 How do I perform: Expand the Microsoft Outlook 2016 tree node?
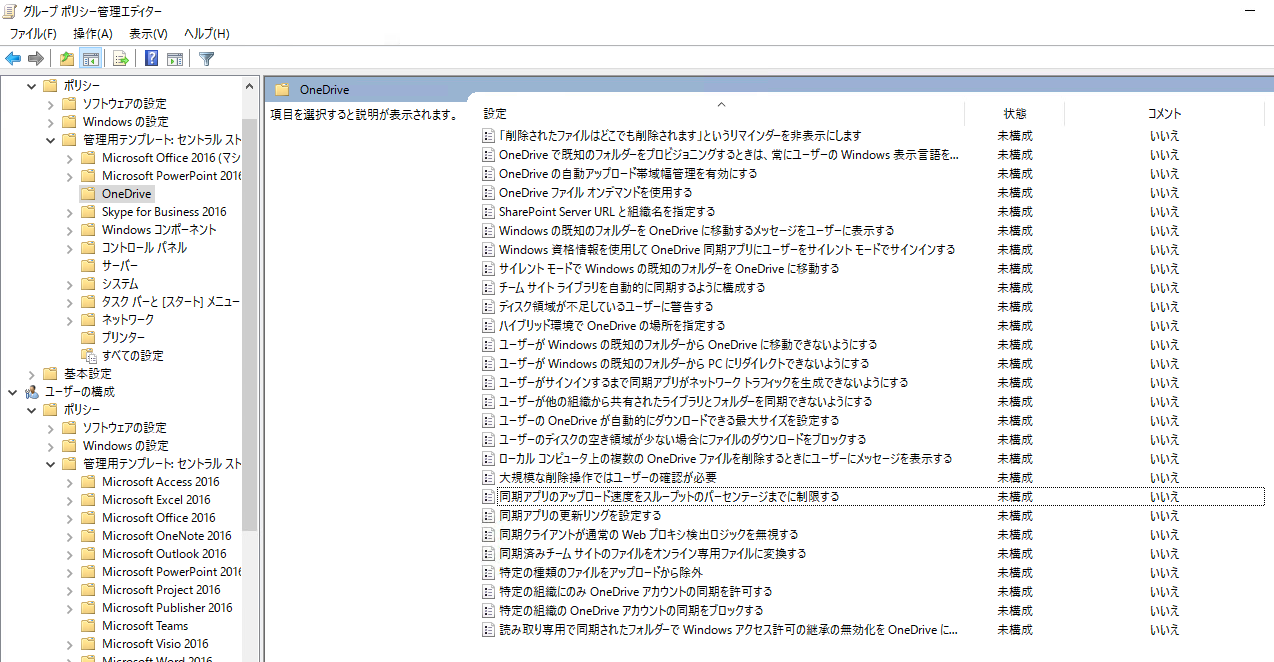pyautogui.click(x=69, y=554)
